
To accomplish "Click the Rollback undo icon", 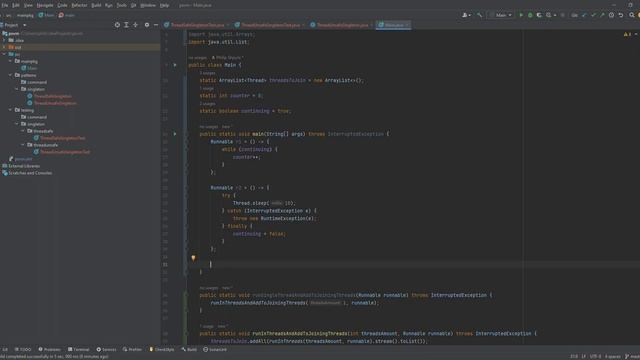I will coord(621,15).
